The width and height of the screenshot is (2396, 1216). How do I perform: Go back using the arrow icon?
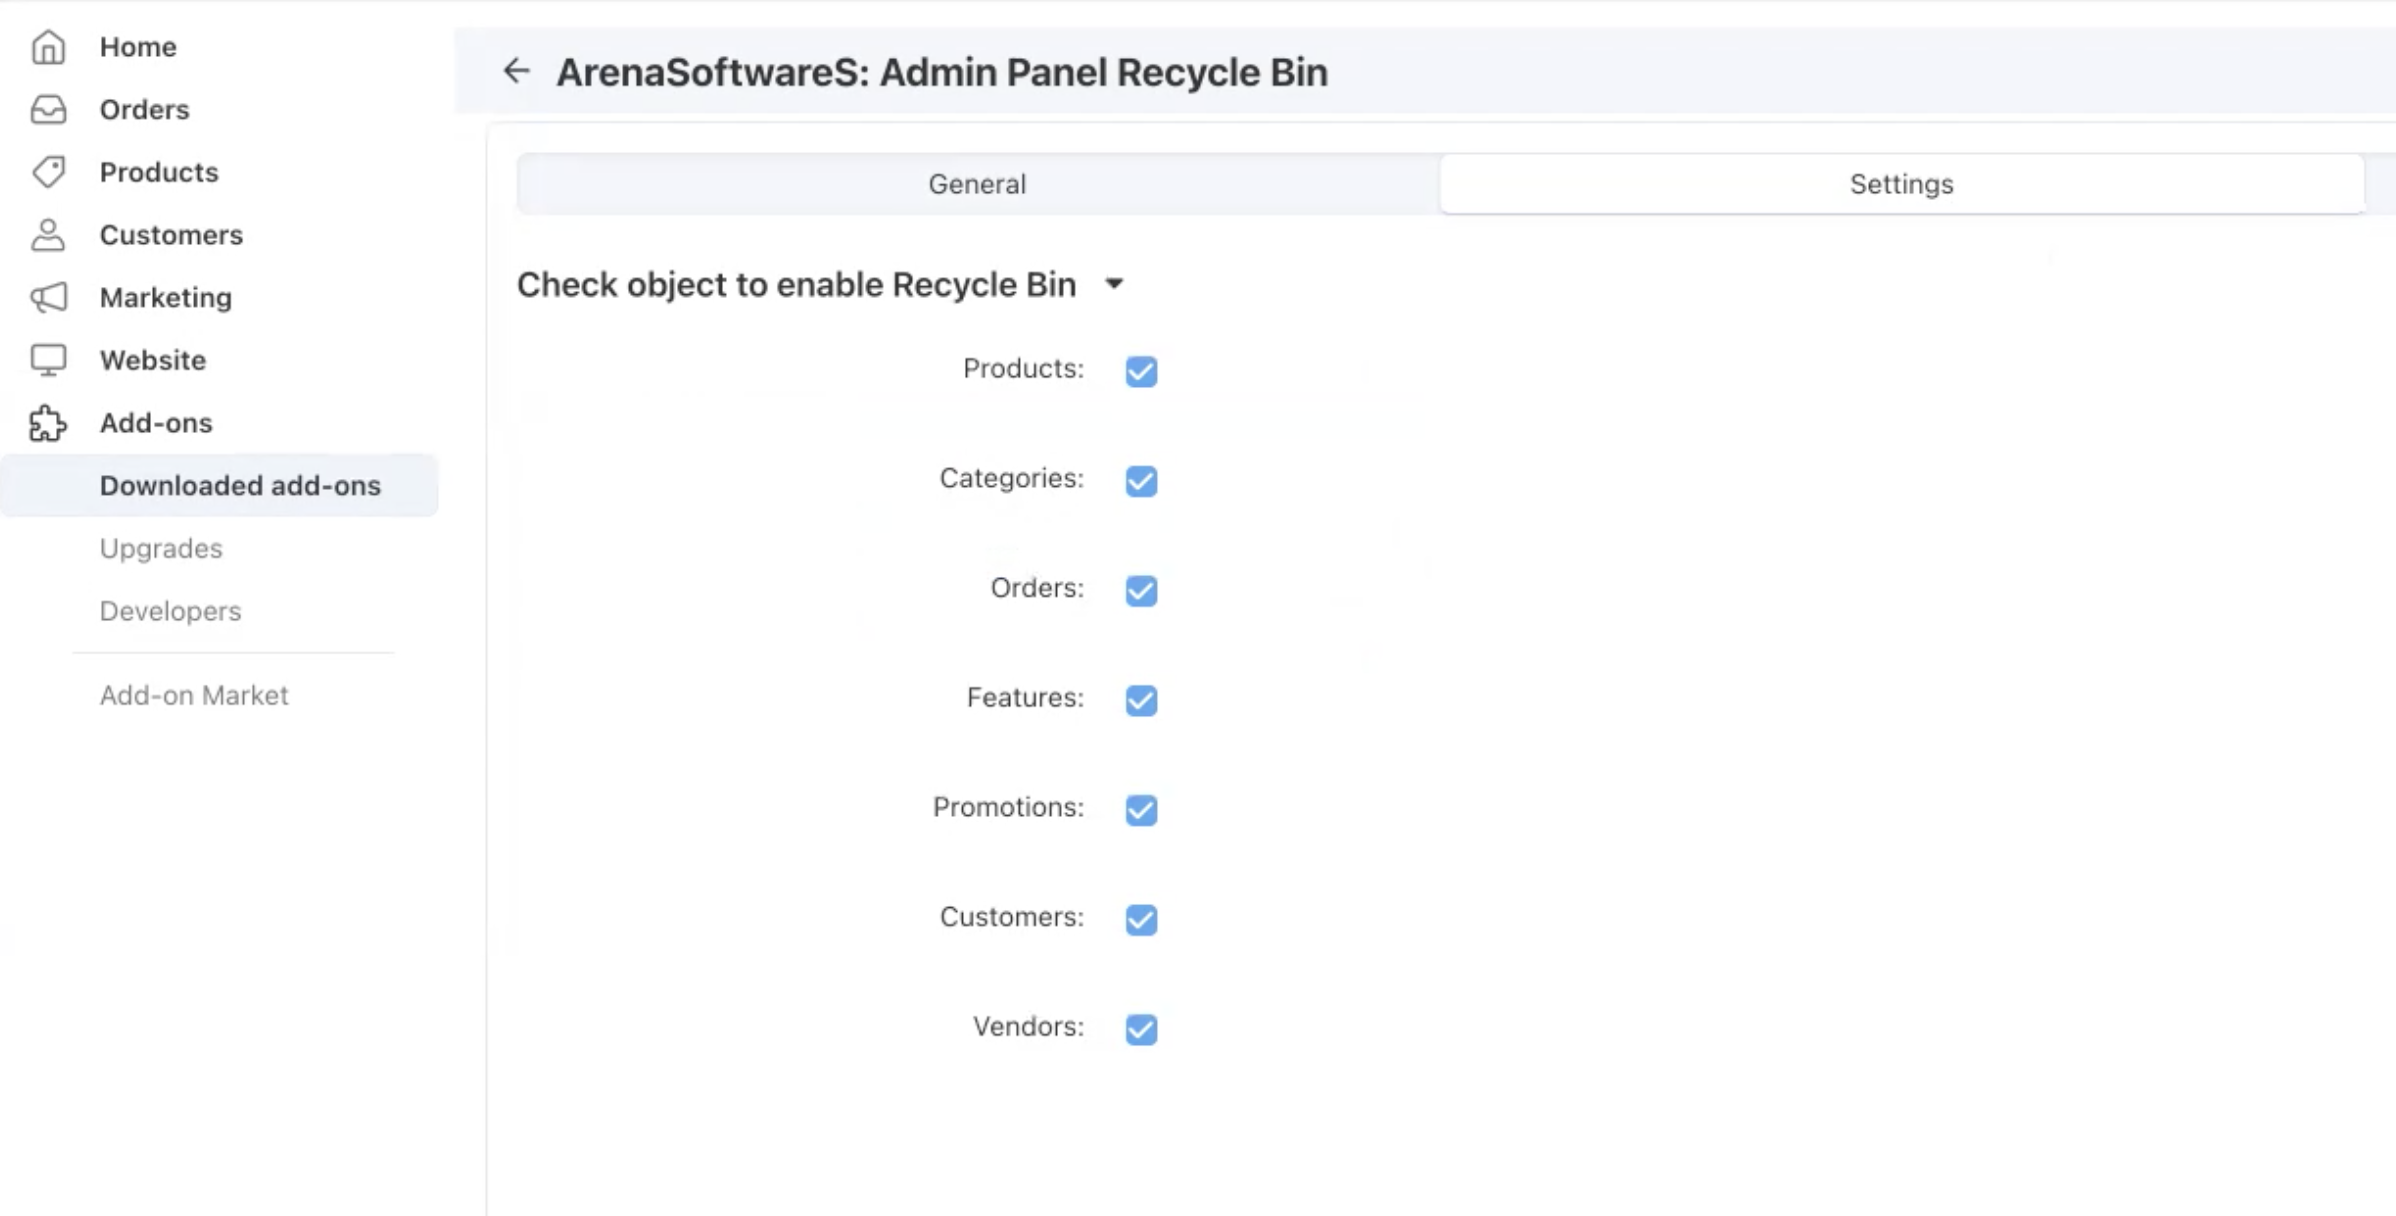516,71
